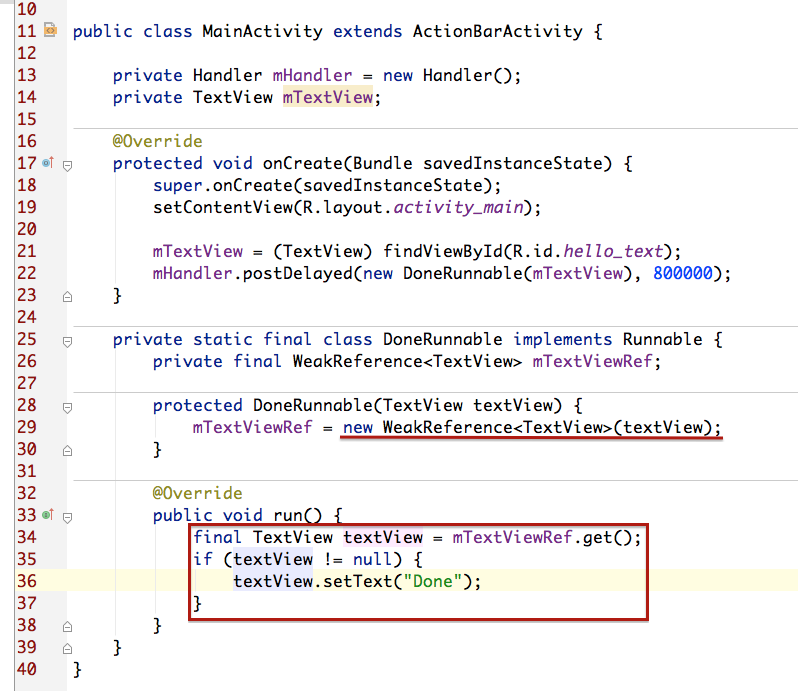The height and width of the screenshot is (691, 798).
Task: Collapse the DoneRunnable class fold on line 25
Action: tap(67, 341)
